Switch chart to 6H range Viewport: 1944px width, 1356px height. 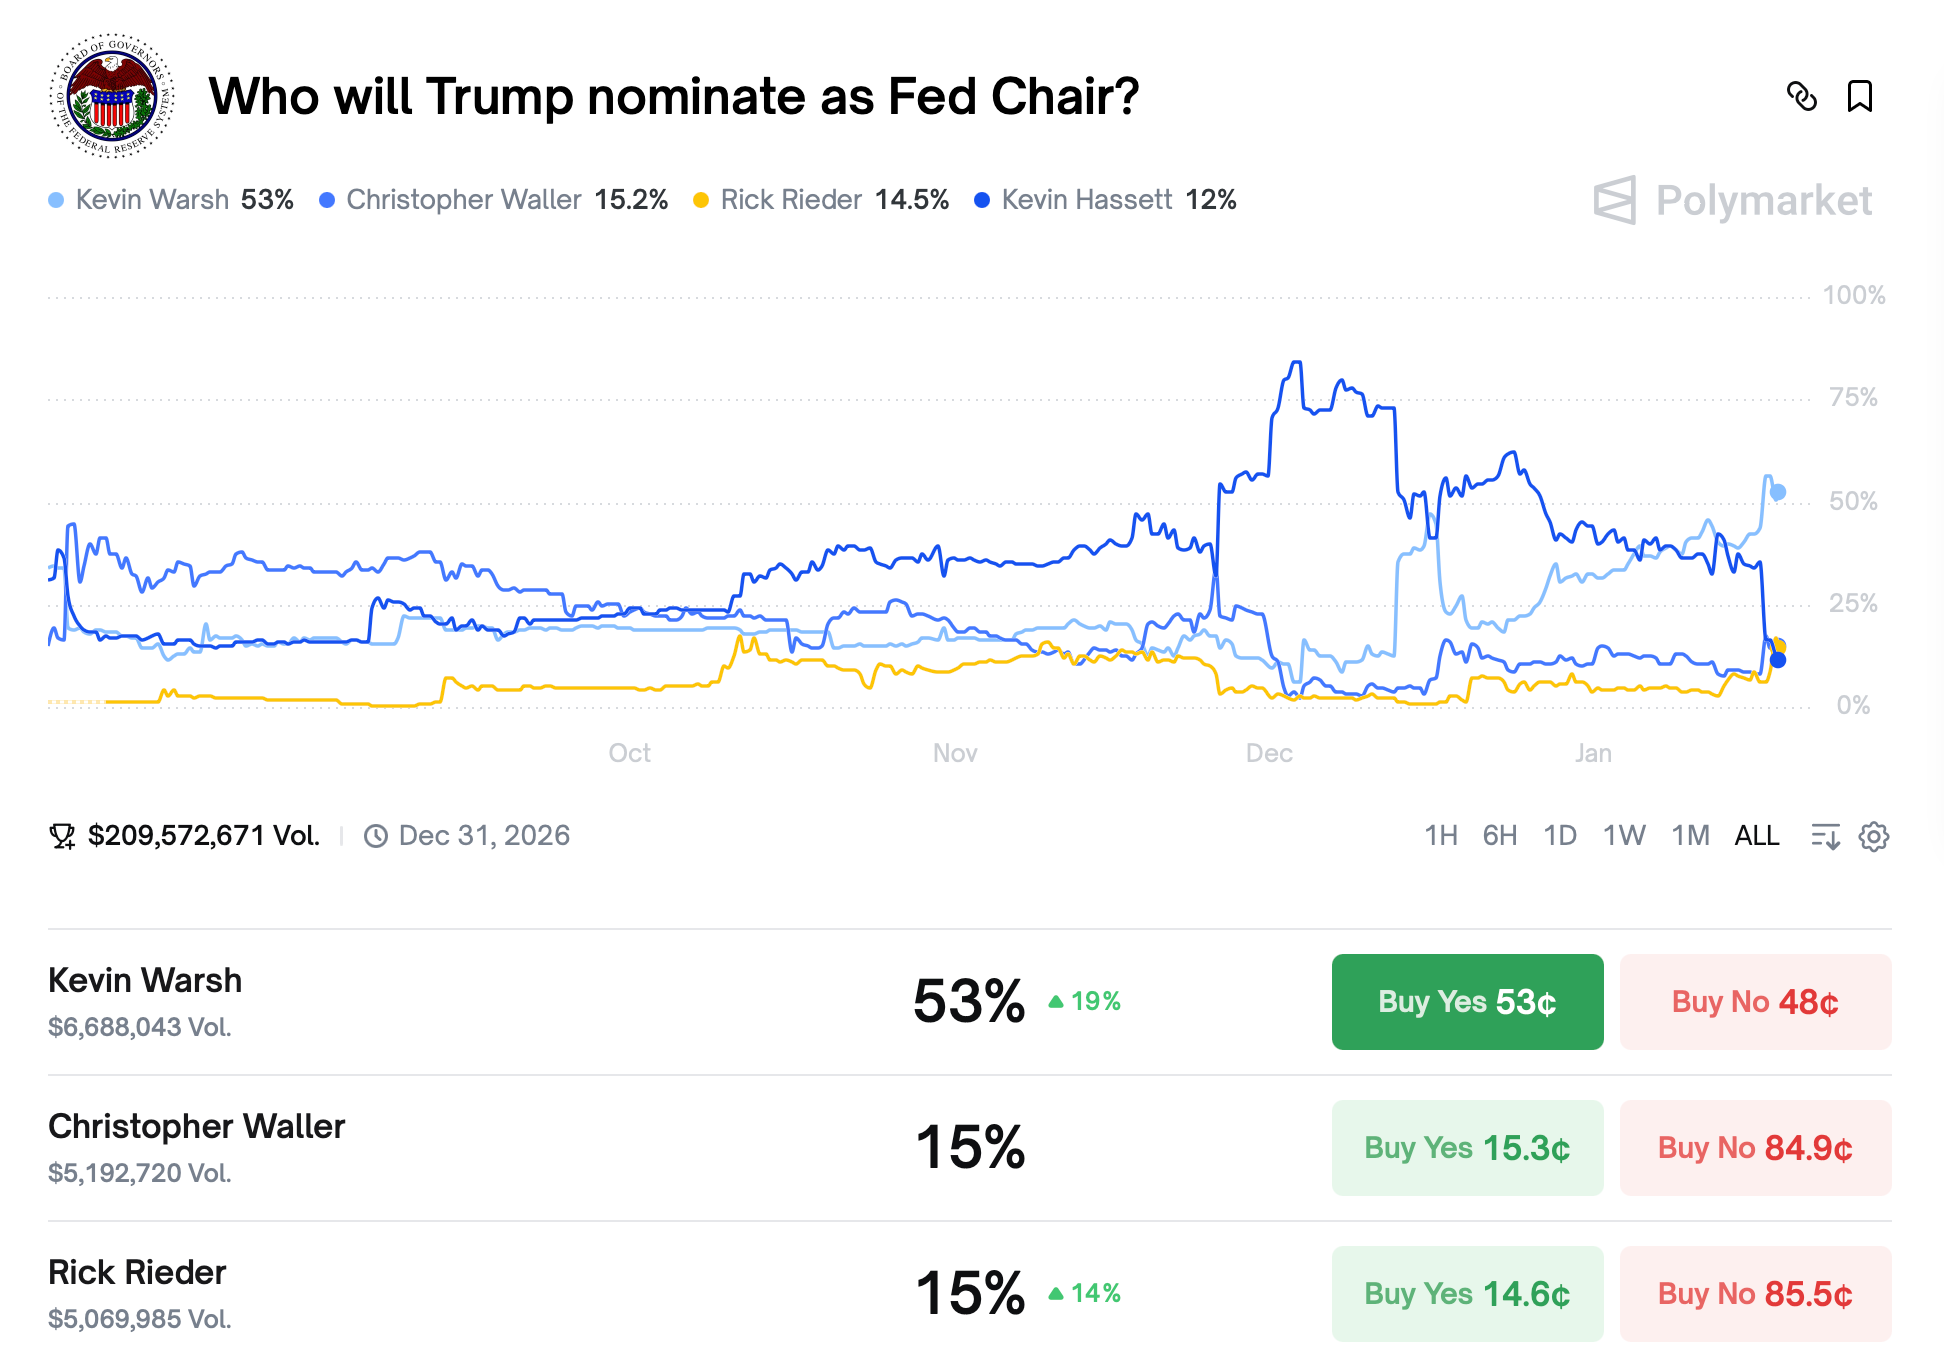[1499, 836]
